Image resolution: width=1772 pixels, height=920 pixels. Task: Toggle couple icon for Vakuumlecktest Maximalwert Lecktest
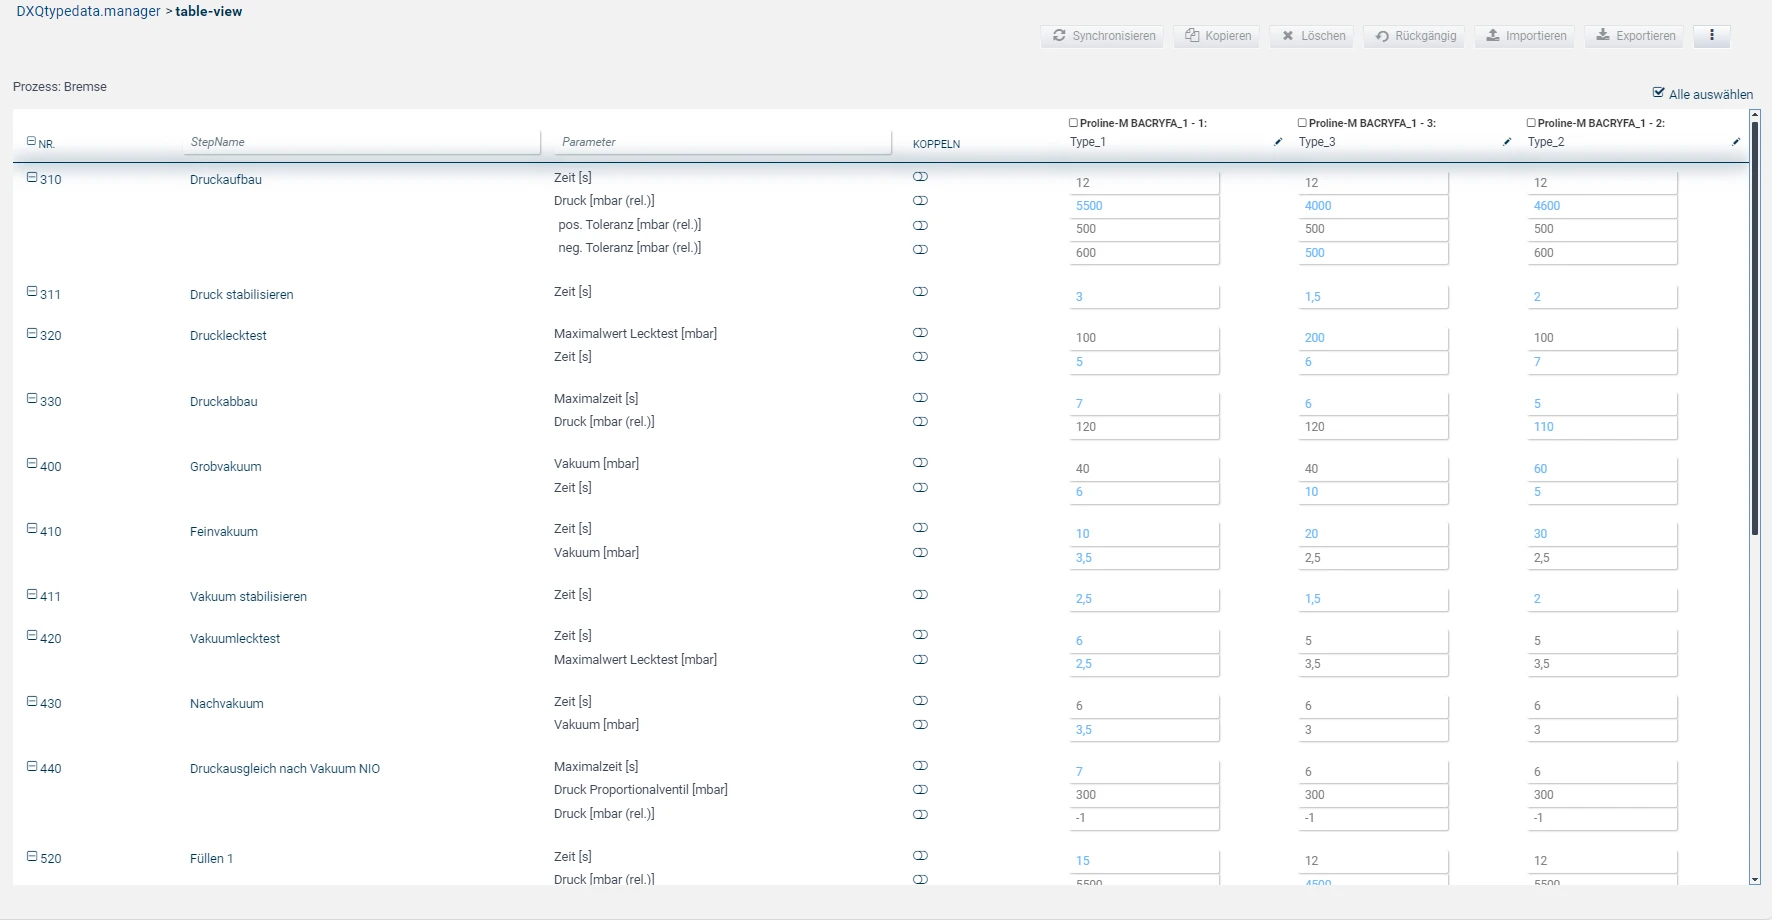920,660
